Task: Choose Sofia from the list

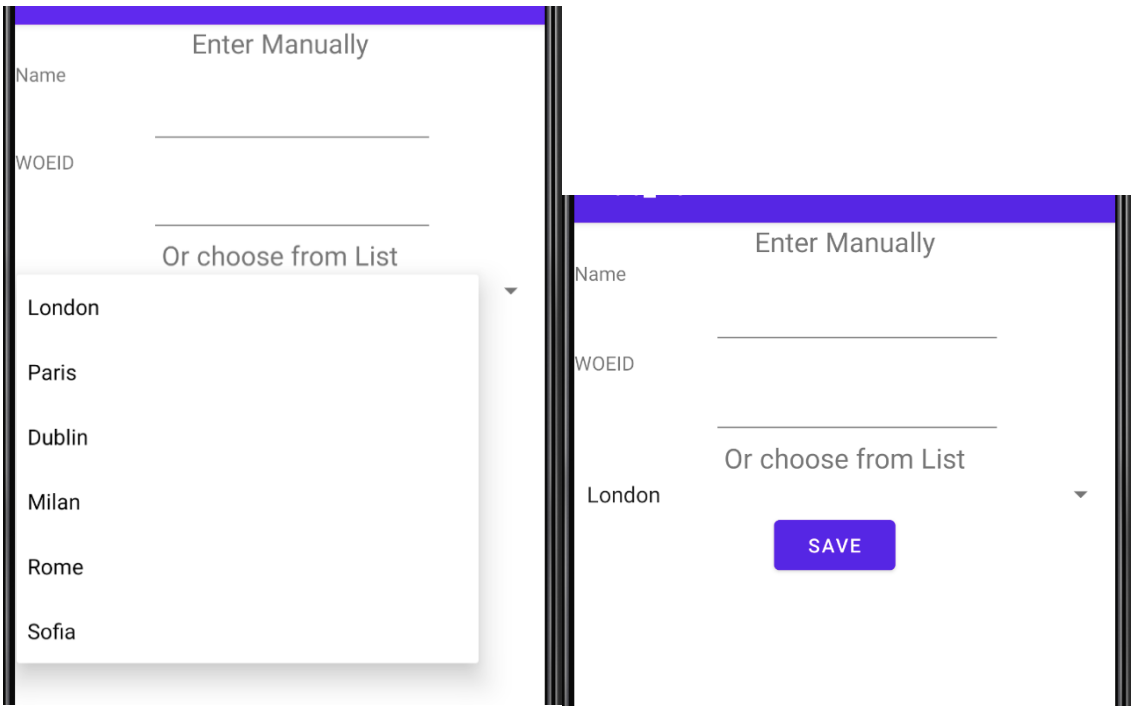Action: pos(53,631)
